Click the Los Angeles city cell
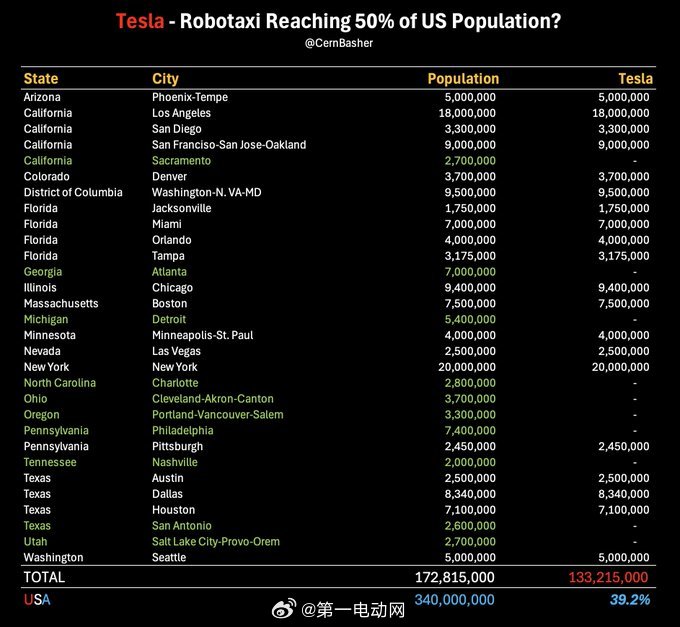The height and width of the screenshot is (627, 680). 181,113
